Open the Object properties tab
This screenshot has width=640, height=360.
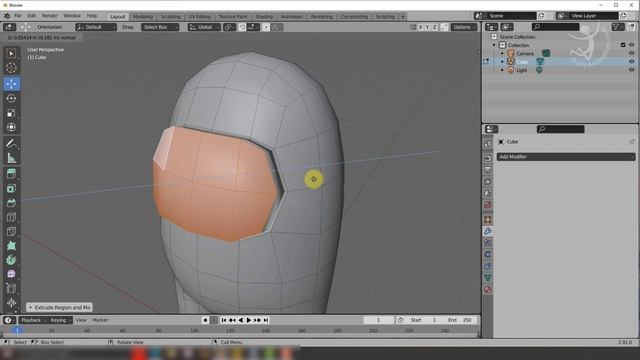488,220
